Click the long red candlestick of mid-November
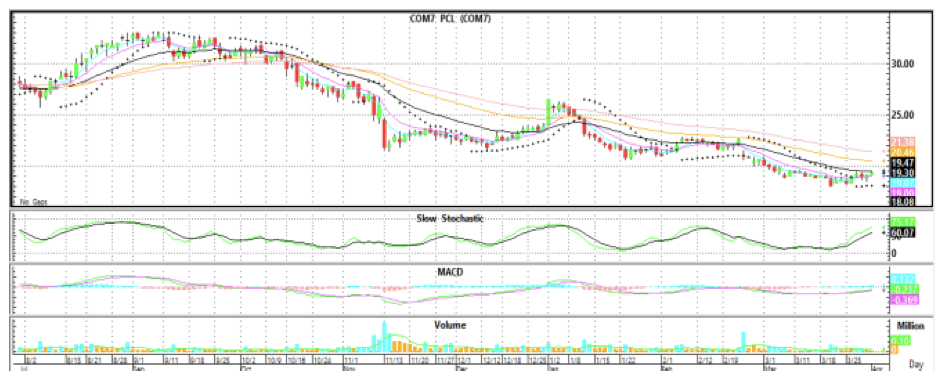942x384 pixels. coord(384,135)
